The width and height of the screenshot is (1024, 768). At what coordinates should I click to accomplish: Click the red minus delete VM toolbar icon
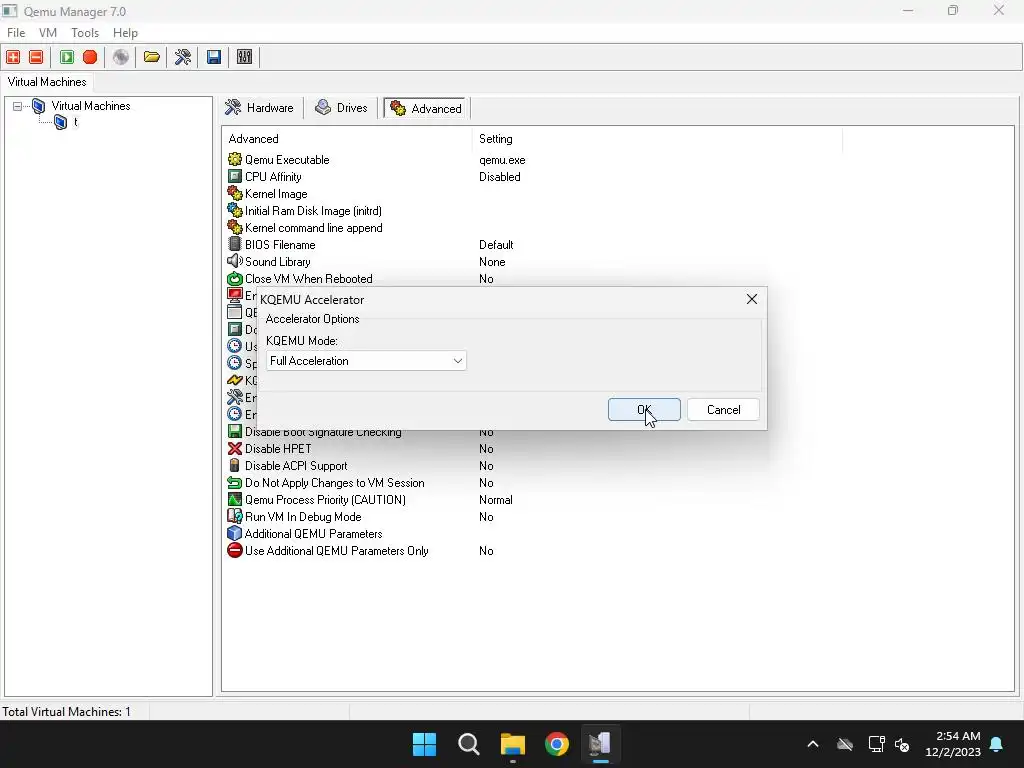coord(37,57)
